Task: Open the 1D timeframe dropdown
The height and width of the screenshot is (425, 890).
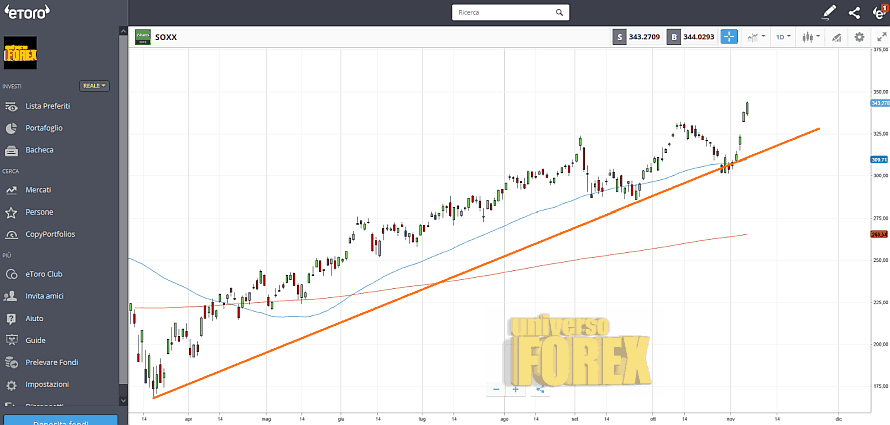Action: [x=783, y=37]
